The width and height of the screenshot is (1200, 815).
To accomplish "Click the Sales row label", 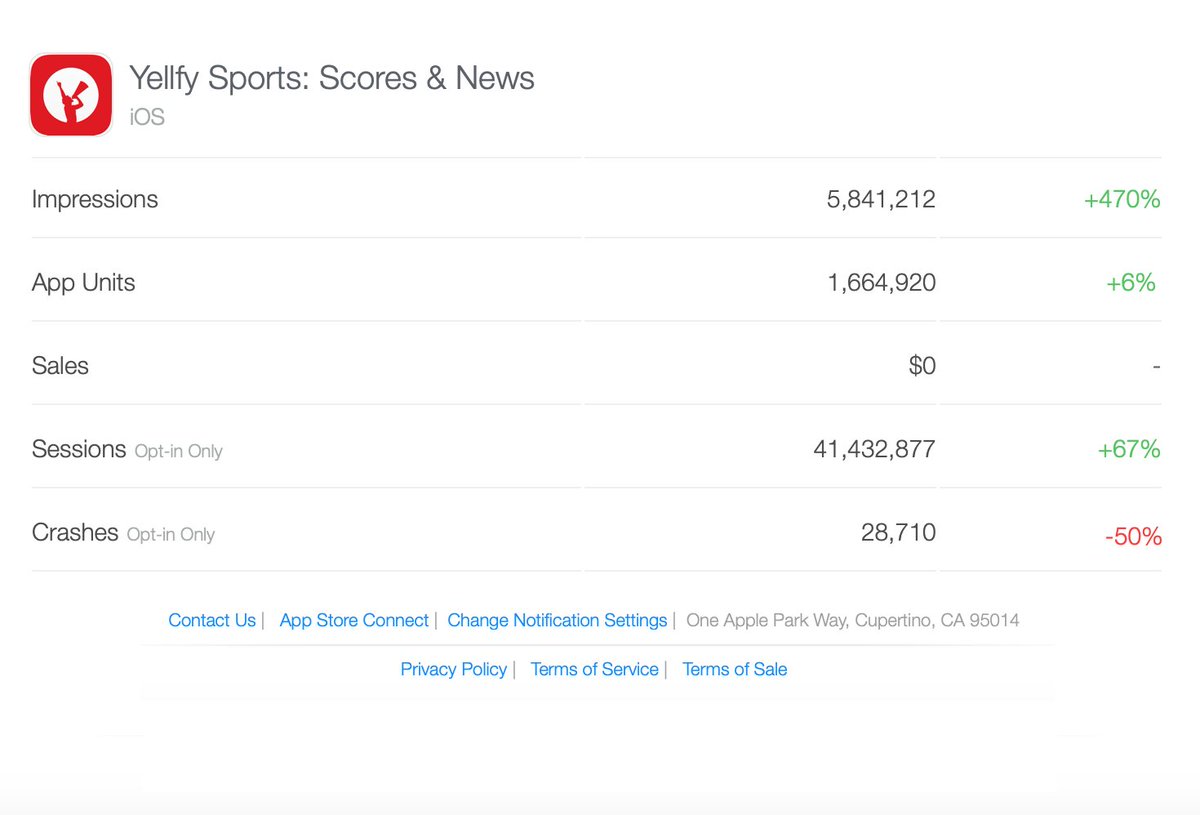I will 60,366.
